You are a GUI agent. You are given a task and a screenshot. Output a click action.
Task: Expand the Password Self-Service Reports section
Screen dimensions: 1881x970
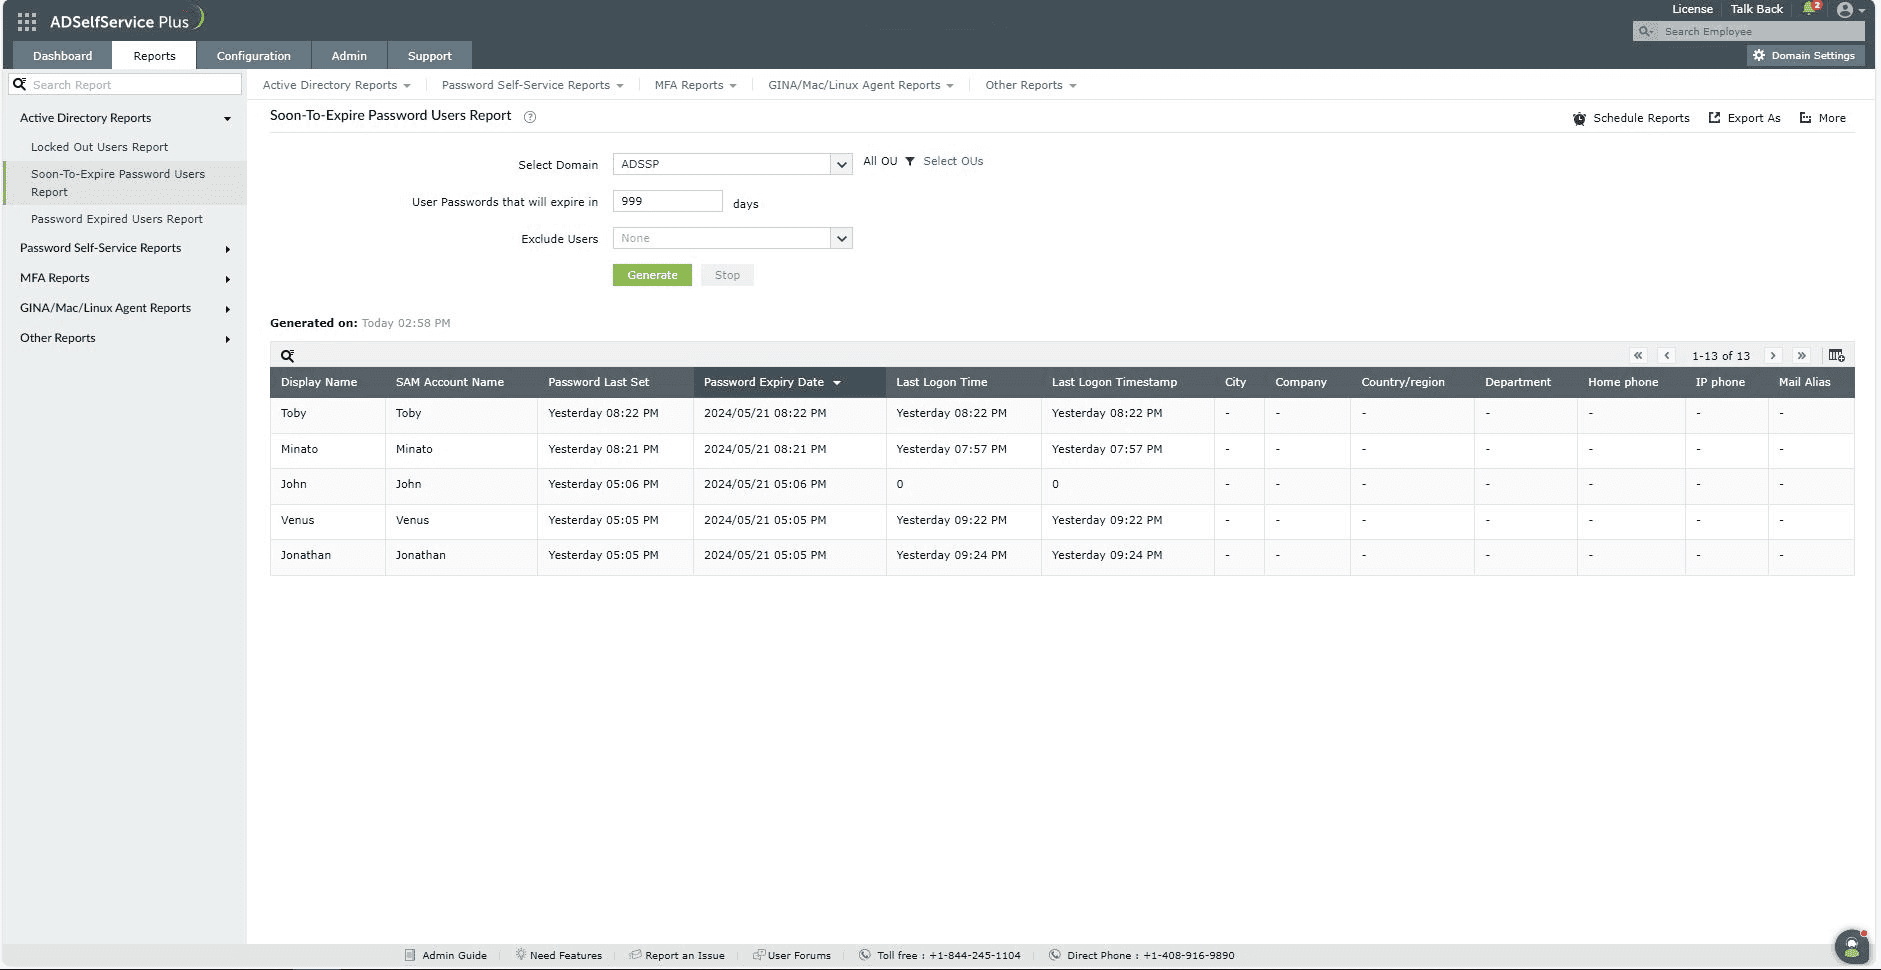coord(101,247)
